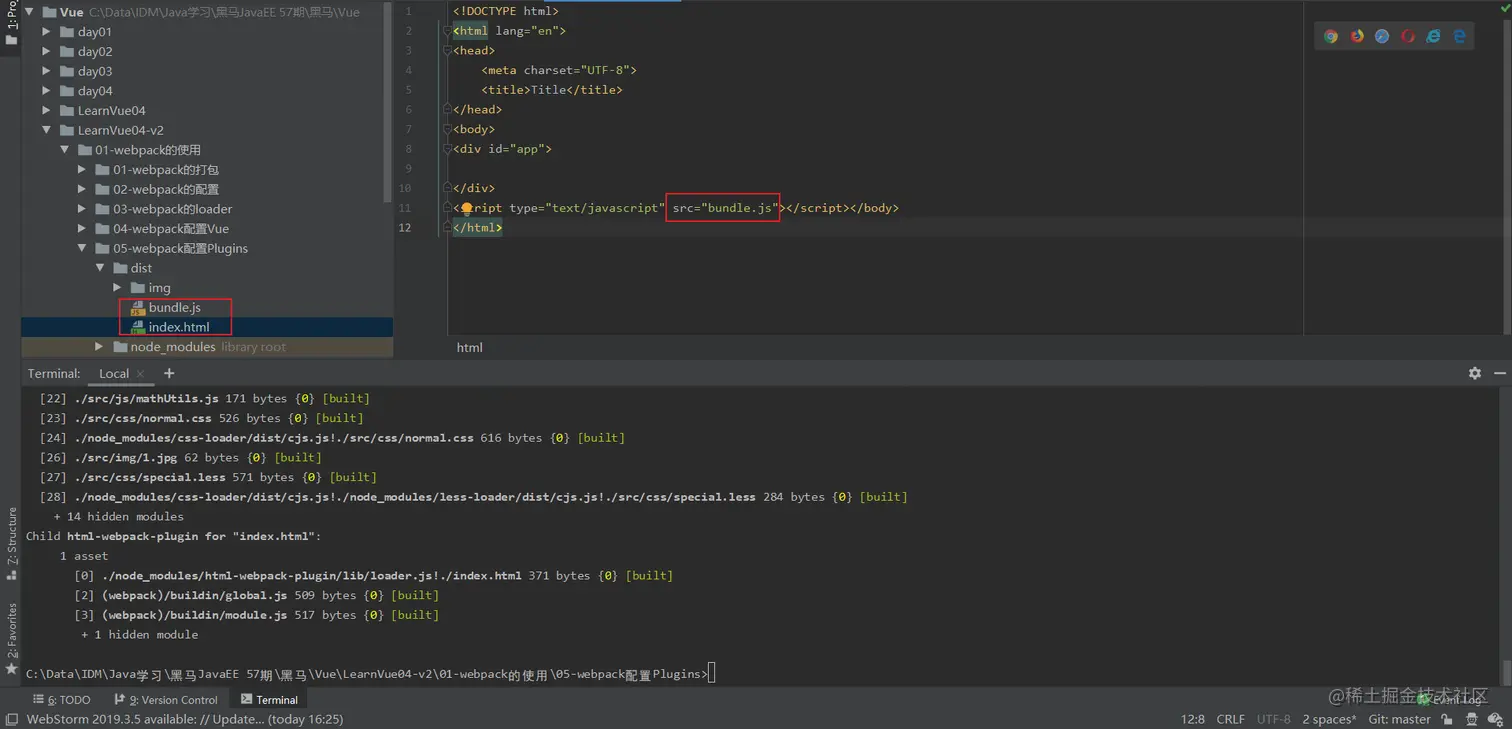Fold the head tag in gutter
This screenshot has width=1512, height=729.
click(x=448, y=51)
